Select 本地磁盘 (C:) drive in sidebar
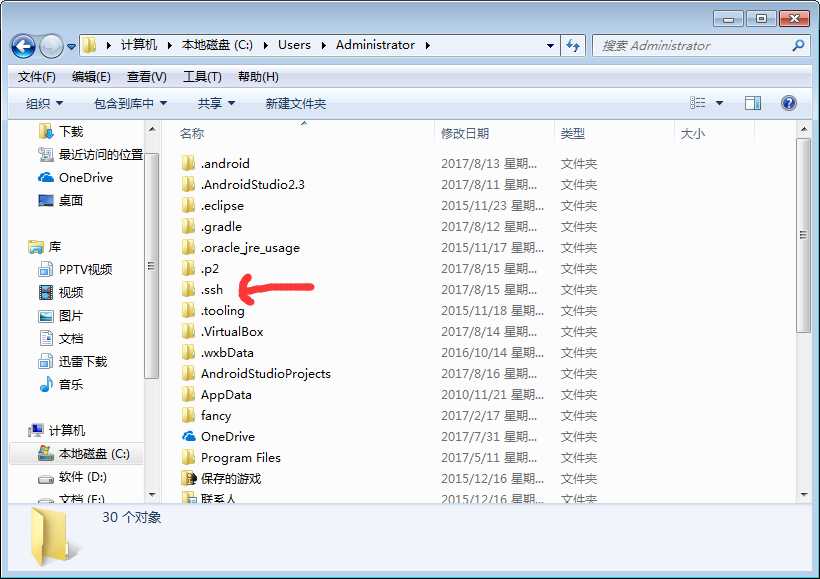The height and width of the screenshot is (579, 820). 84,453
